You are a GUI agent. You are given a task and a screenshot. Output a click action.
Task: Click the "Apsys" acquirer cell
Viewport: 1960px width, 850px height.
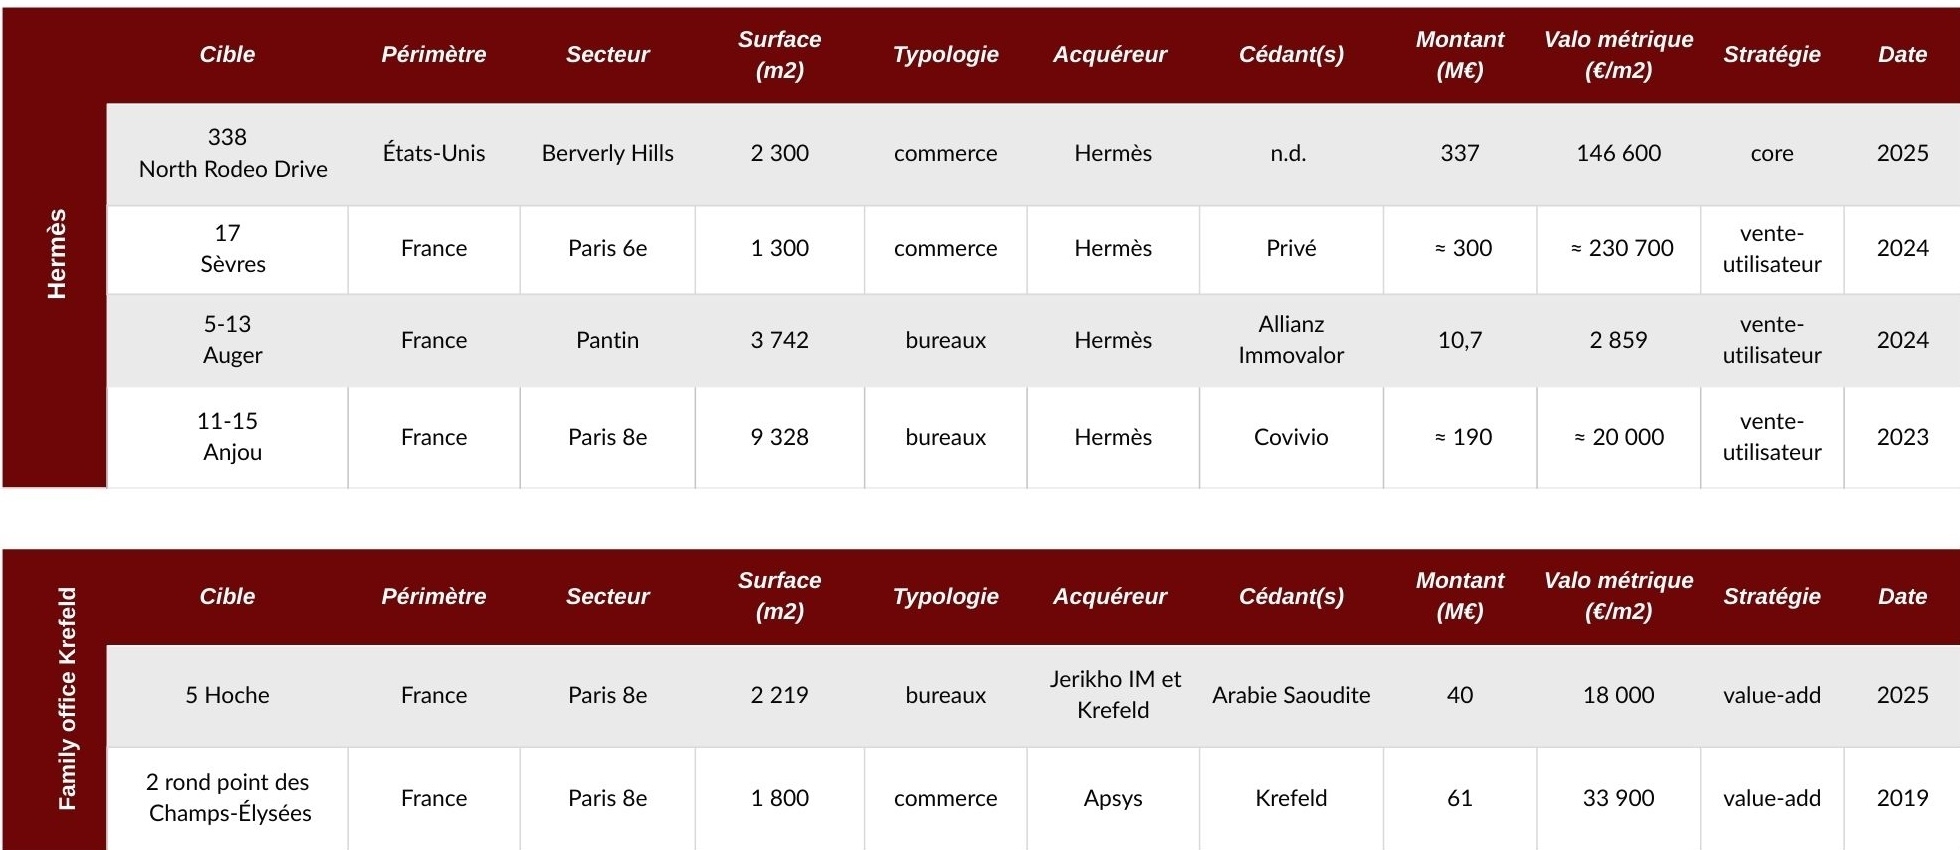[1112, 798]
